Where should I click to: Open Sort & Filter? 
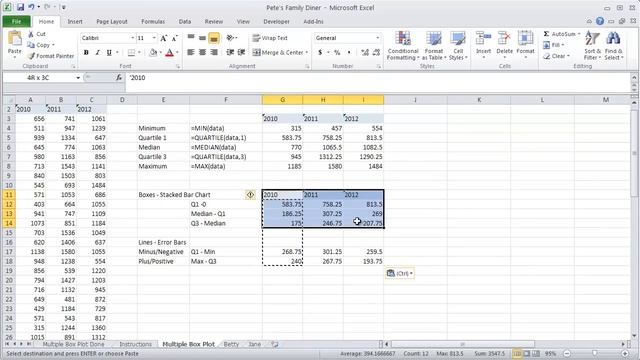[x=592, y=45]
